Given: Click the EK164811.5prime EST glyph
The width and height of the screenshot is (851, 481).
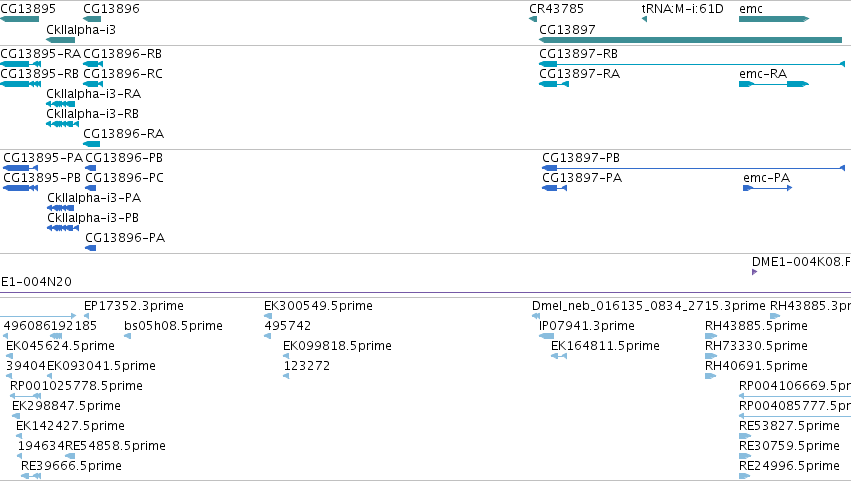Looking at the screenshot, I should [x=559, y=356].
